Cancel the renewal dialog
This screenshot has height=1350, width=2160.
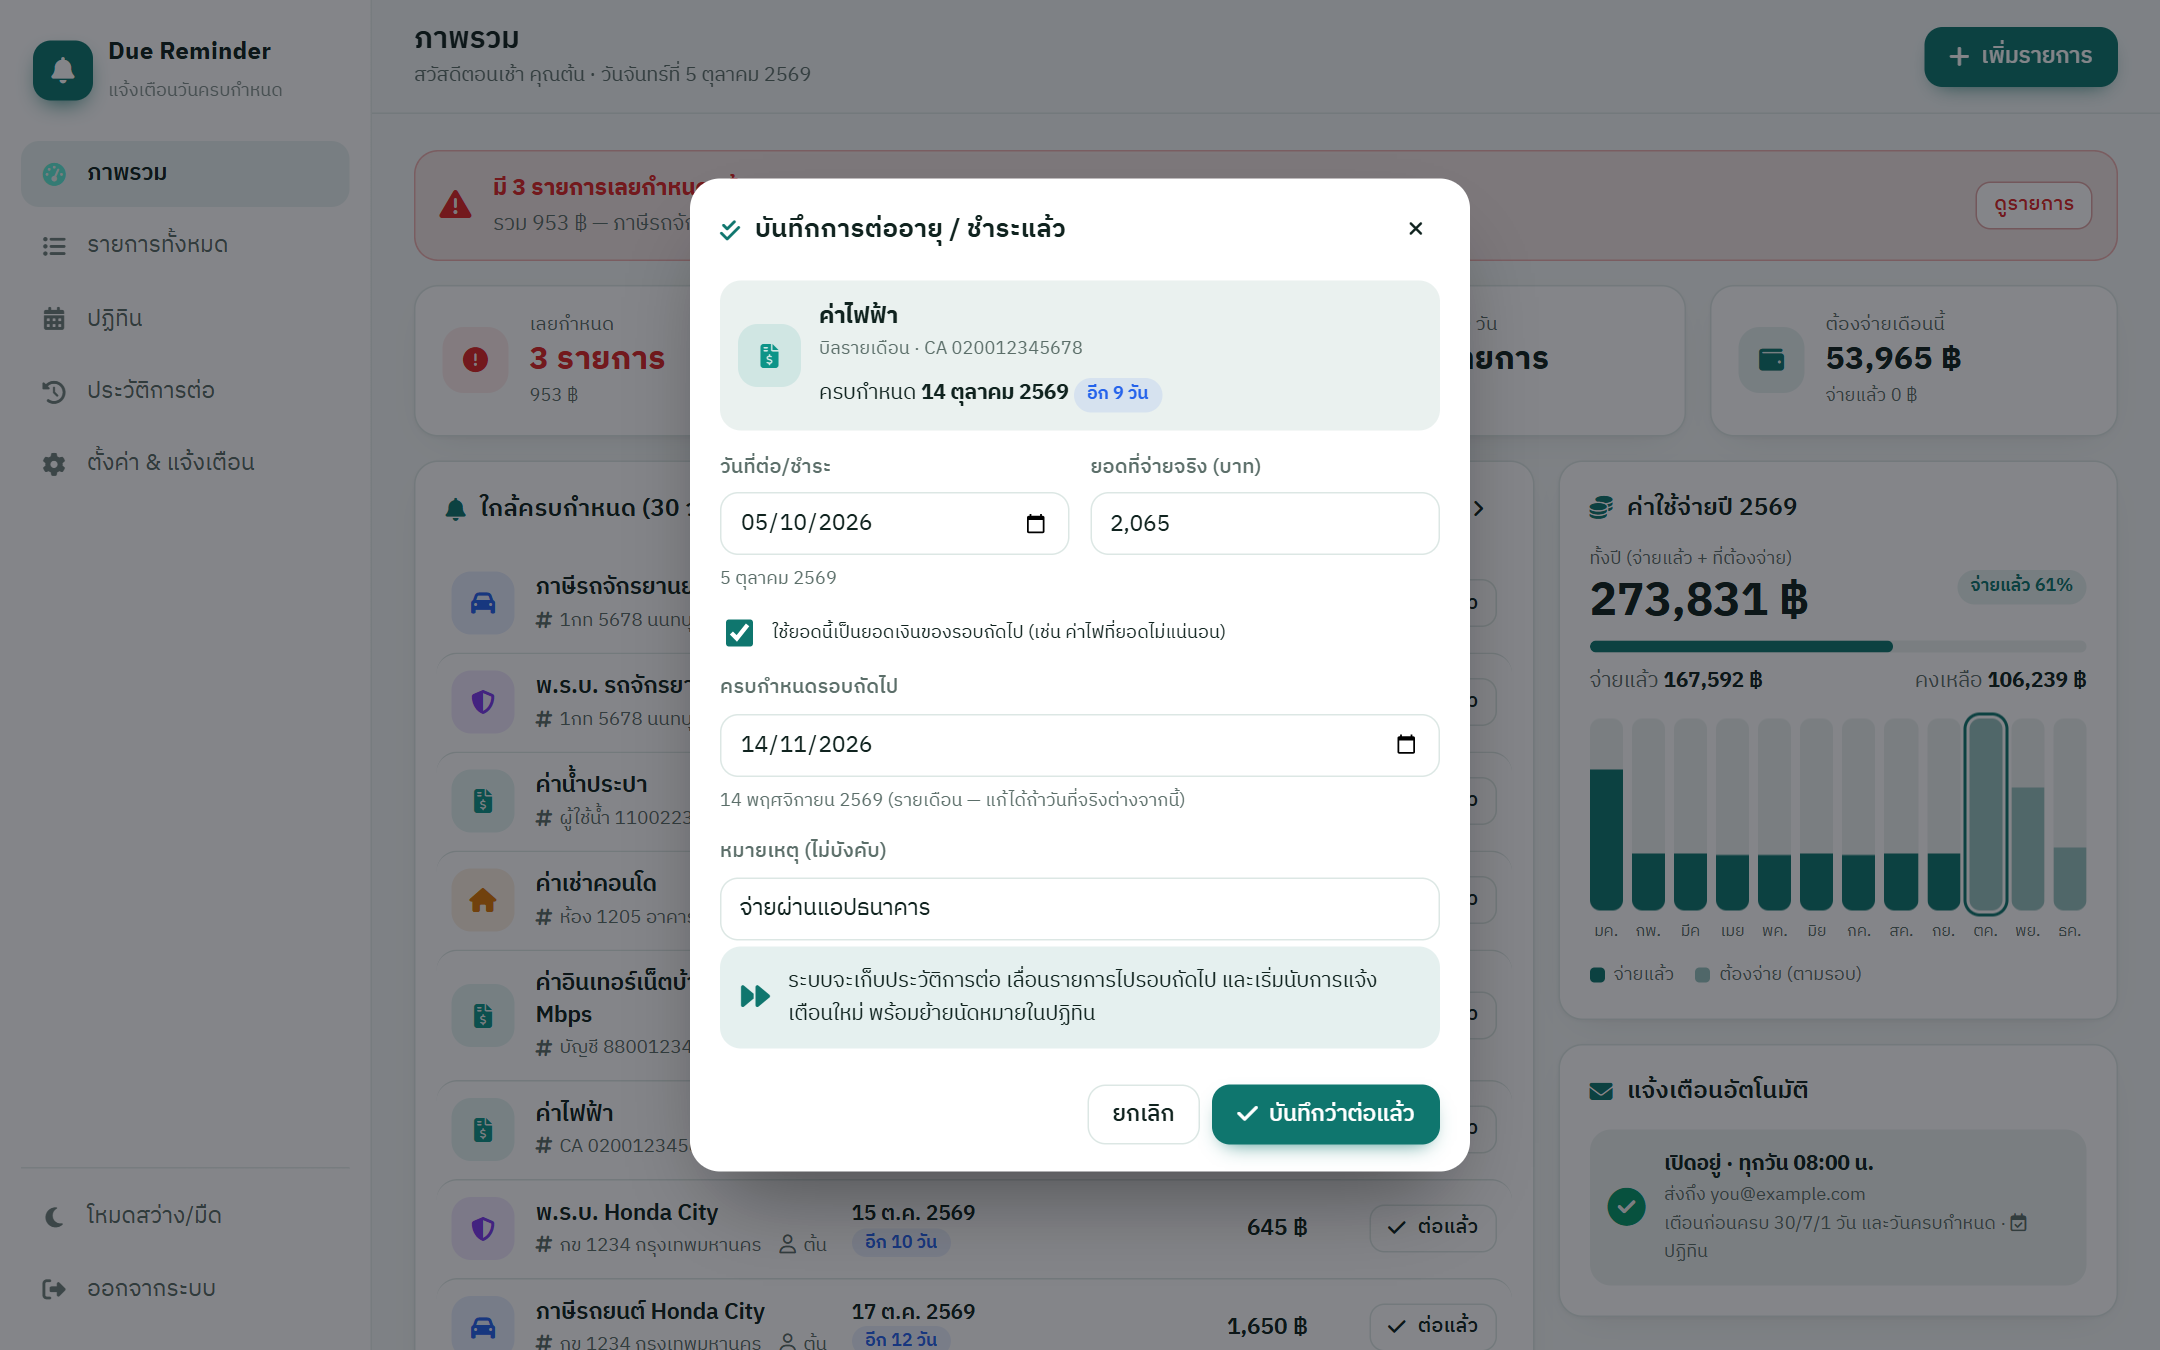coord(1143,1113)
